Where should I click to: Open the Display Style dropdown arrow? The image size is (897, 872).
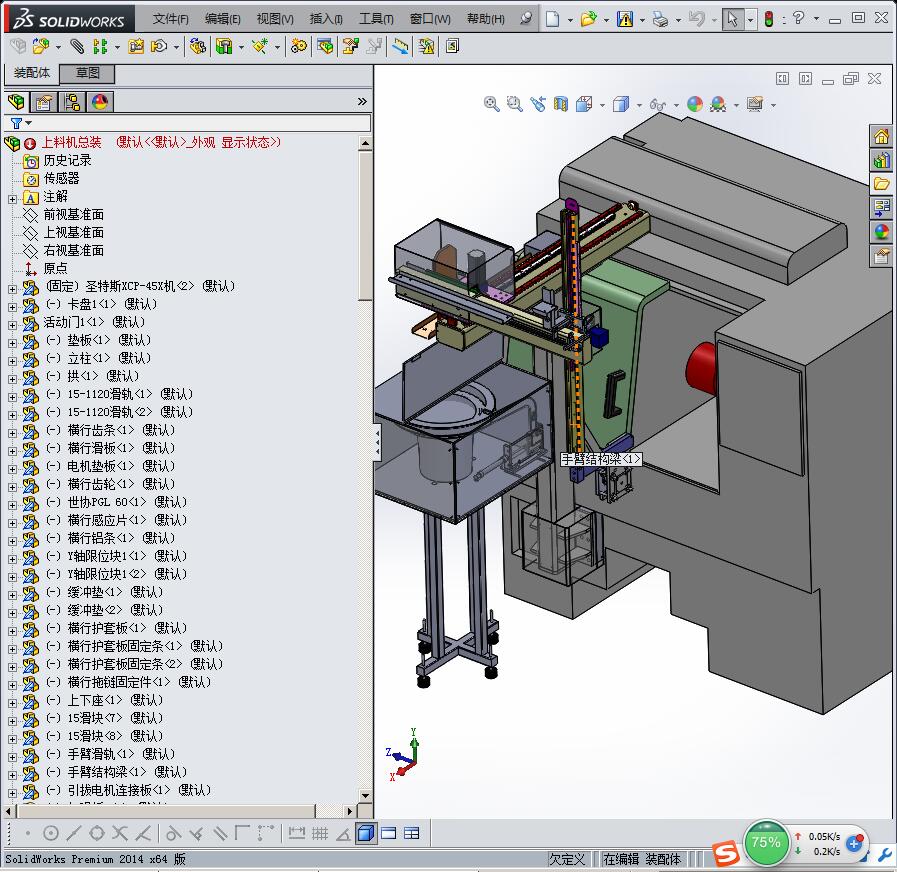click(x=638, y=105)
